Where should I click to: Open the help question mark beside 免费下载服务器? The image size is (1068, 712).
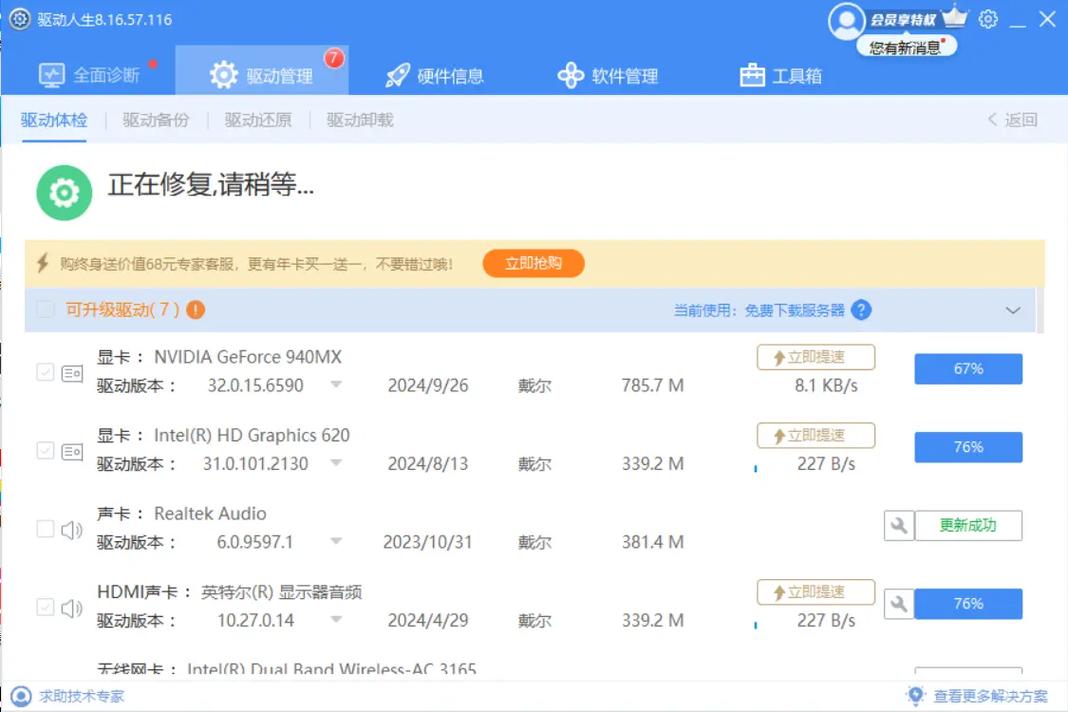tap(860, 310)
